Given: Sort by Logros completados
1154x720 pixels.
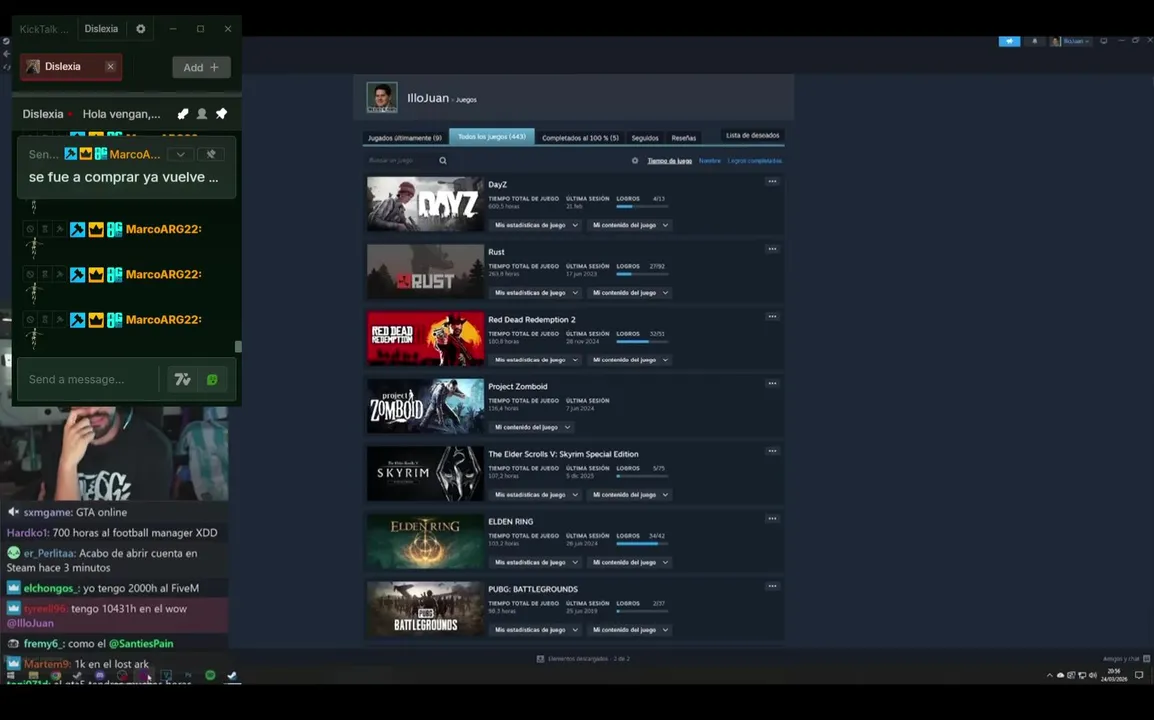Looking at the screenshot, I should (754, 160).
